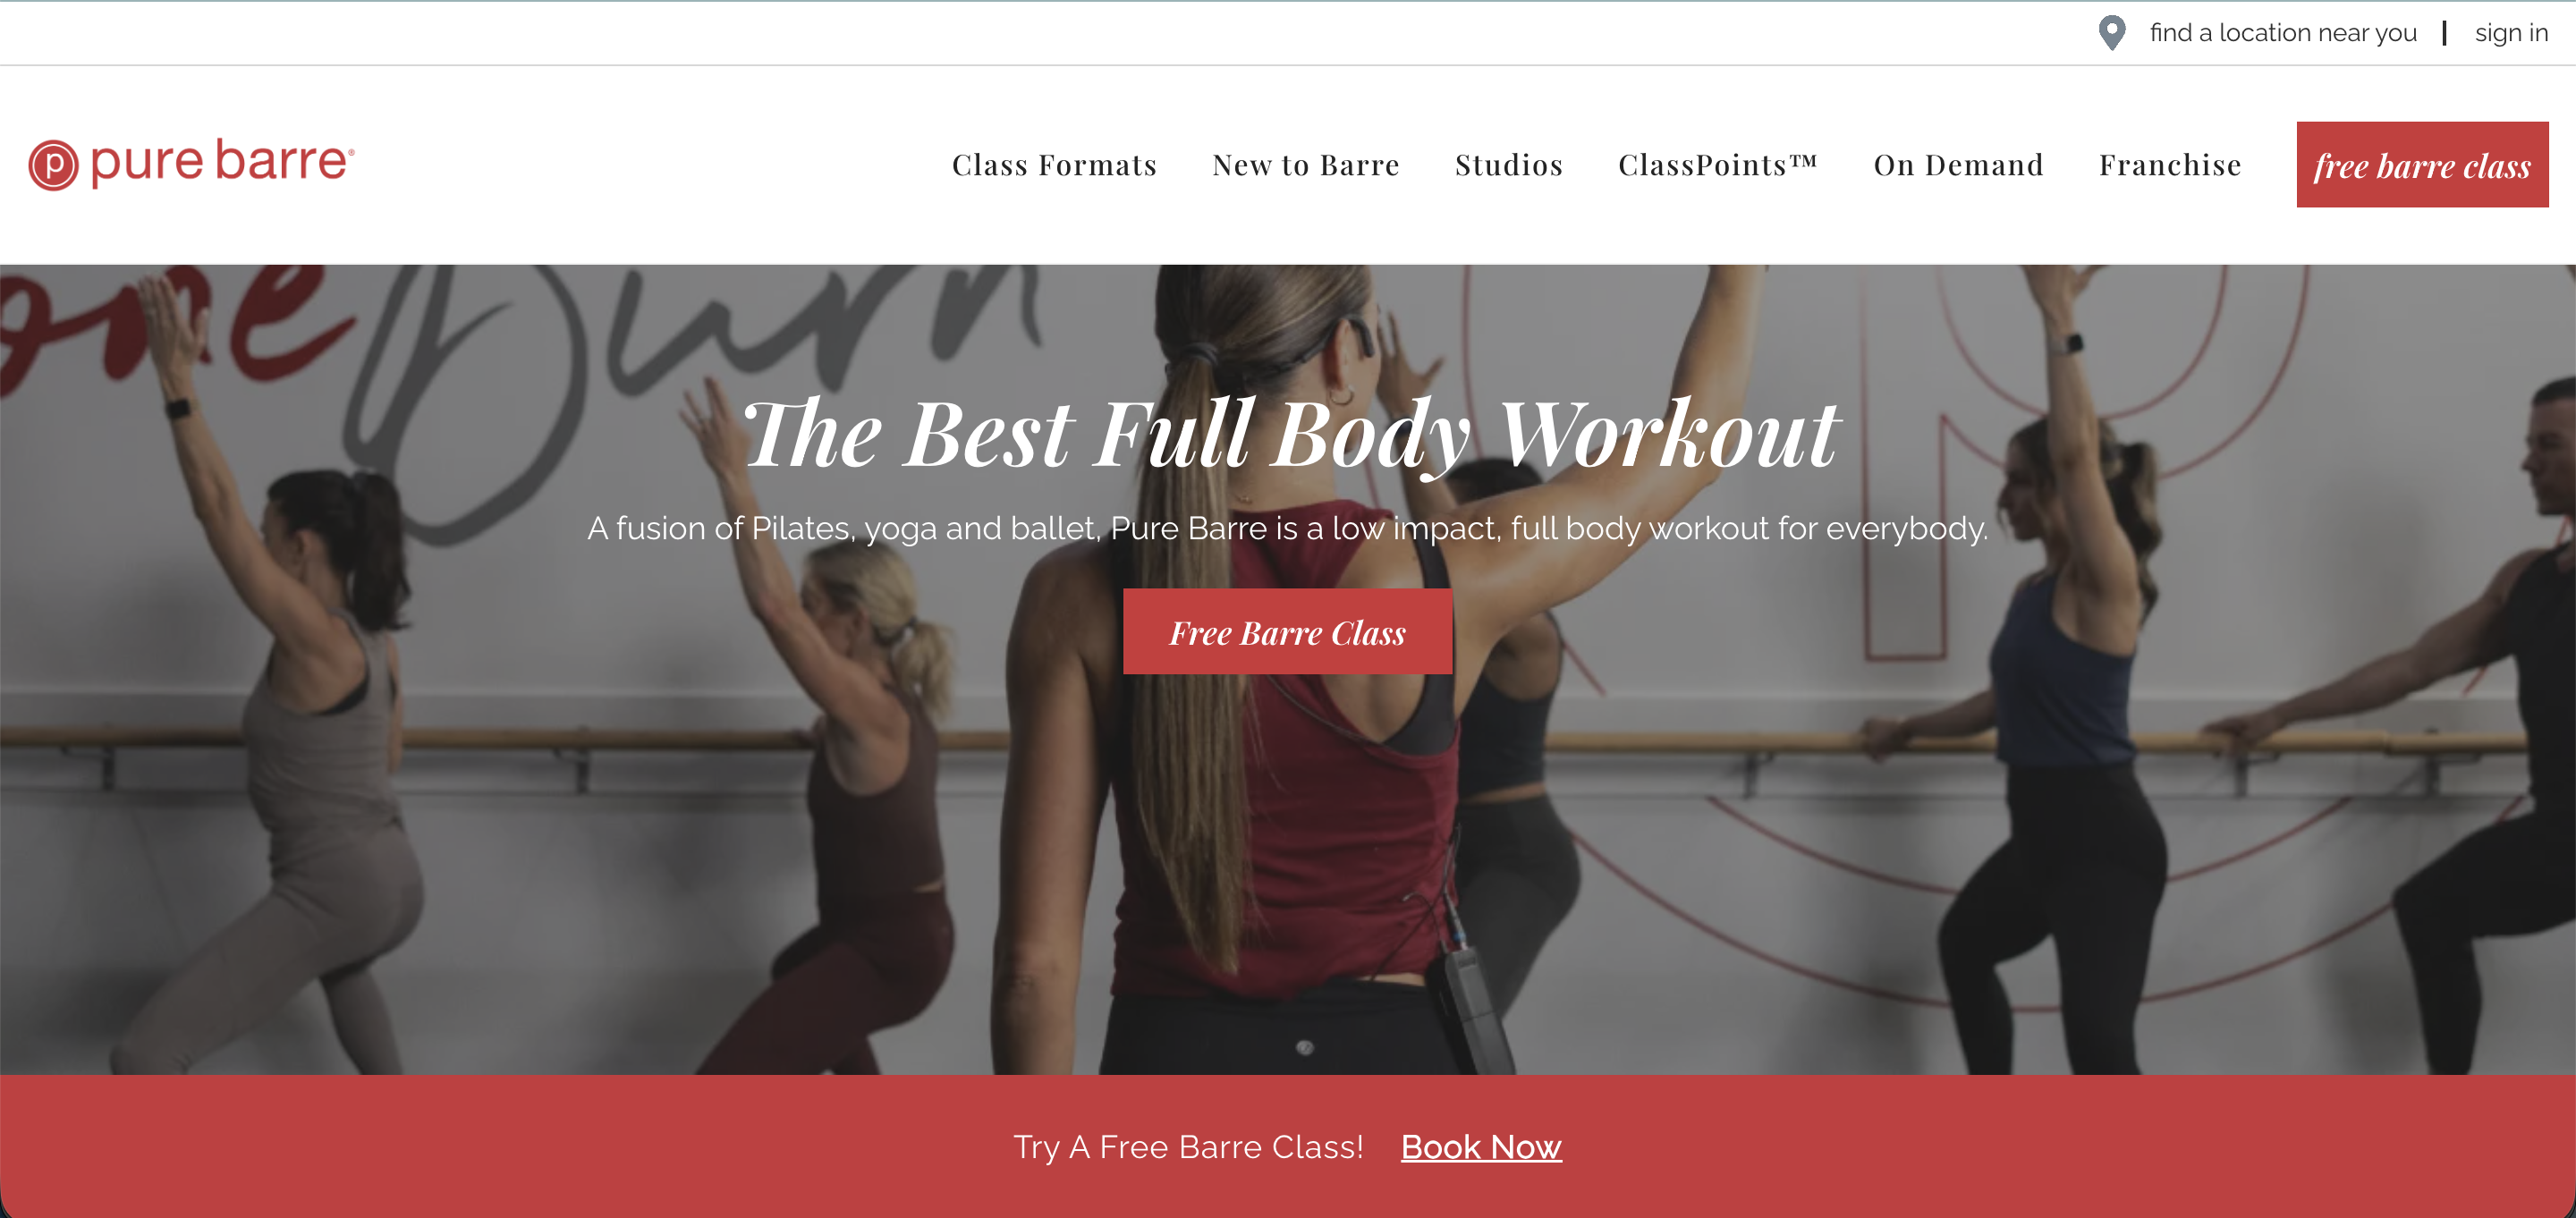
Task: Click the location pin icon
Action: [2111, 33]
